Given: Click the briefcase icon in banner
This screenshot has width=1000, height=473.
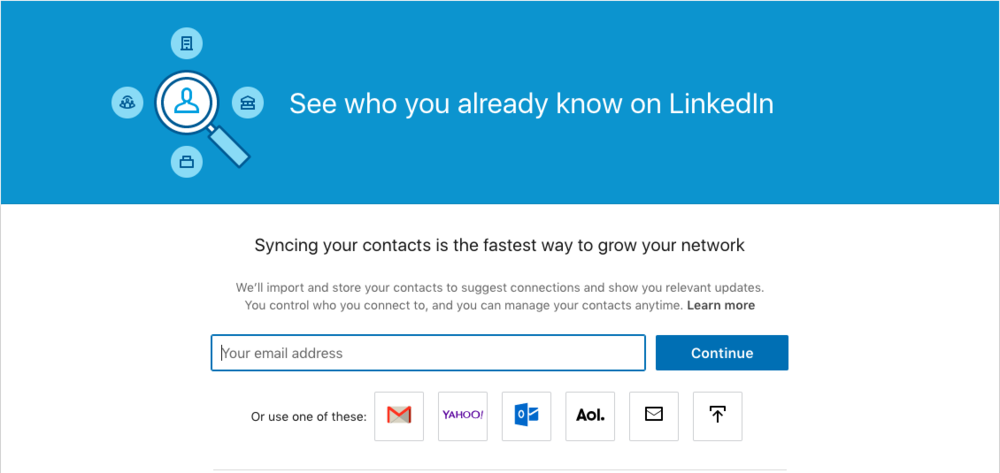Looking at the screenshot, I should 187,161.
